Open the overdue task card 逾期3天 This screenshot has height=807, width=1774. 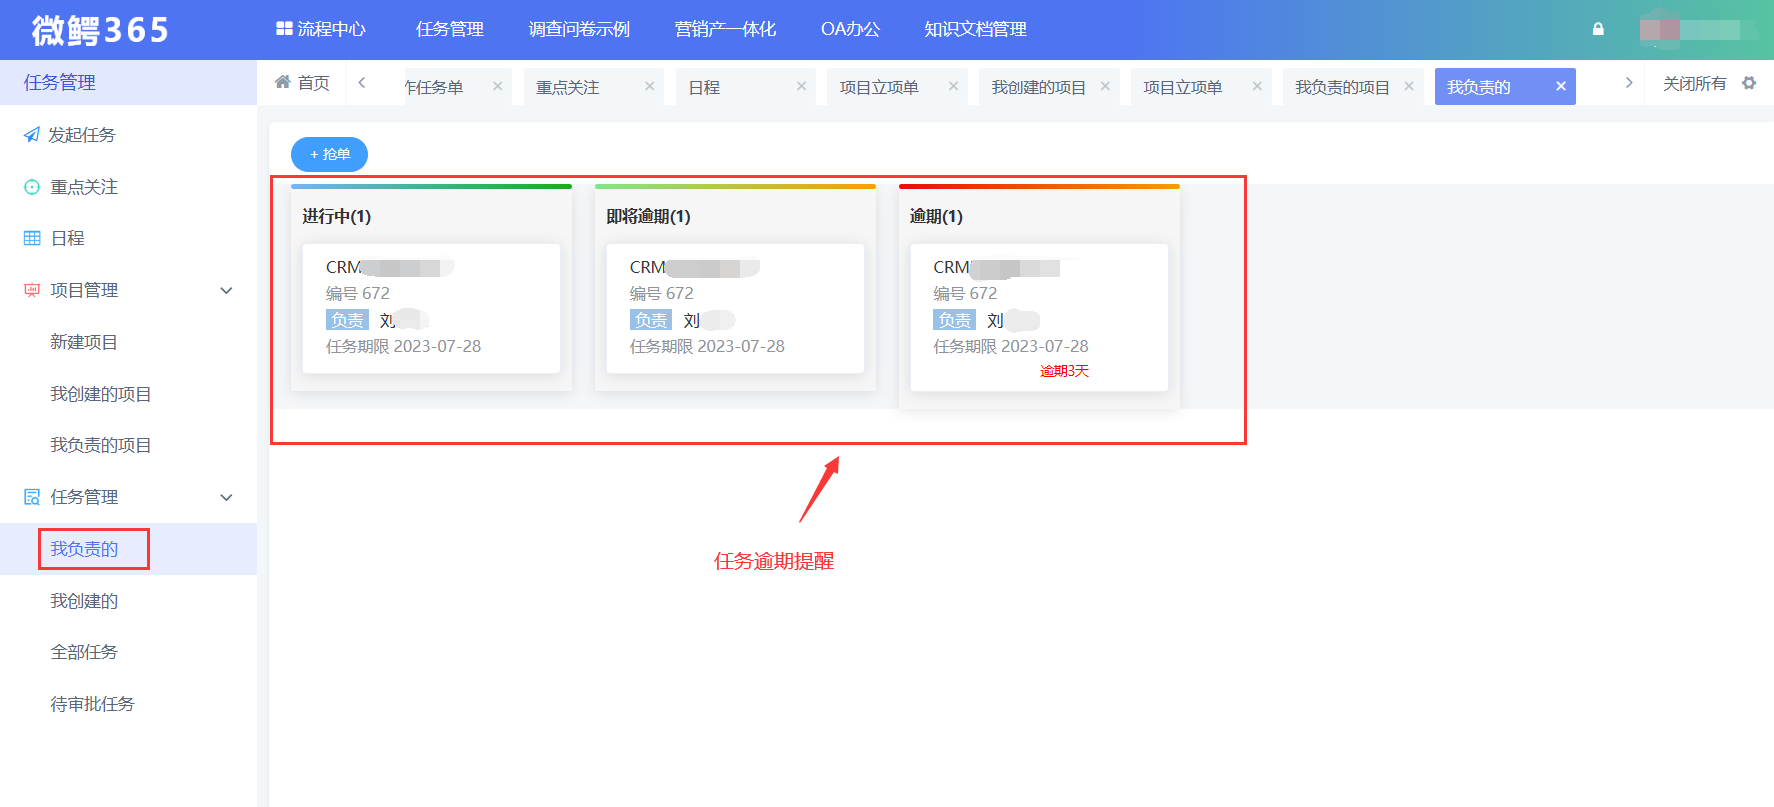point(1038,317)
